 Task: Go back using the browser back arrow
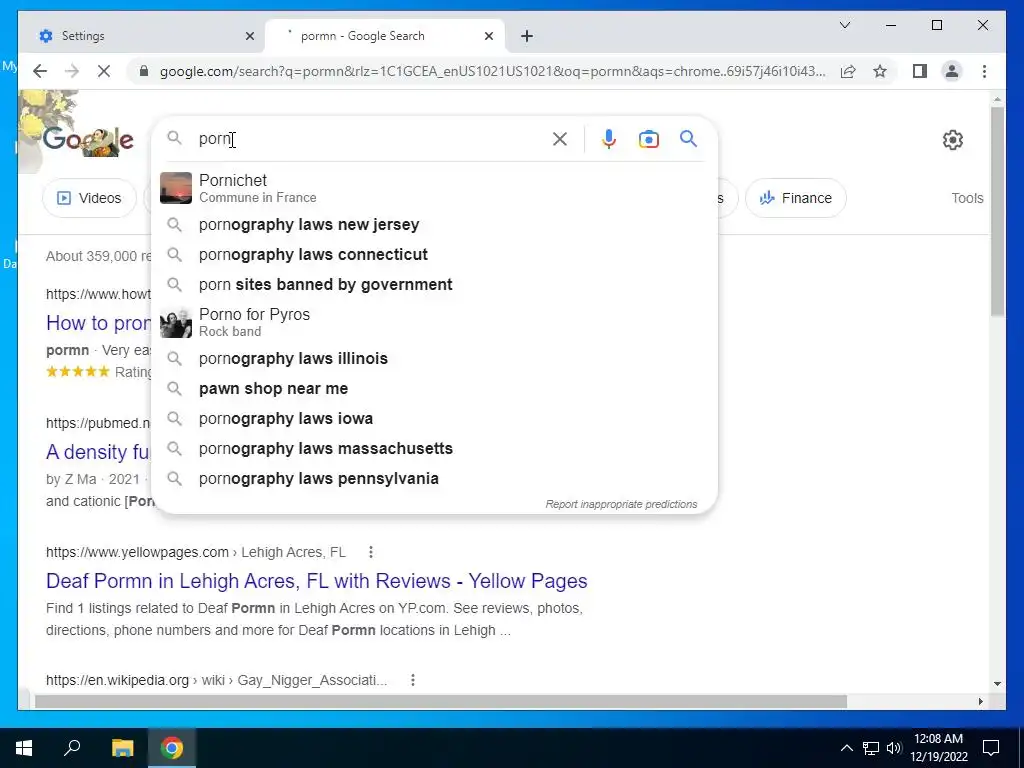pos(40,71)
